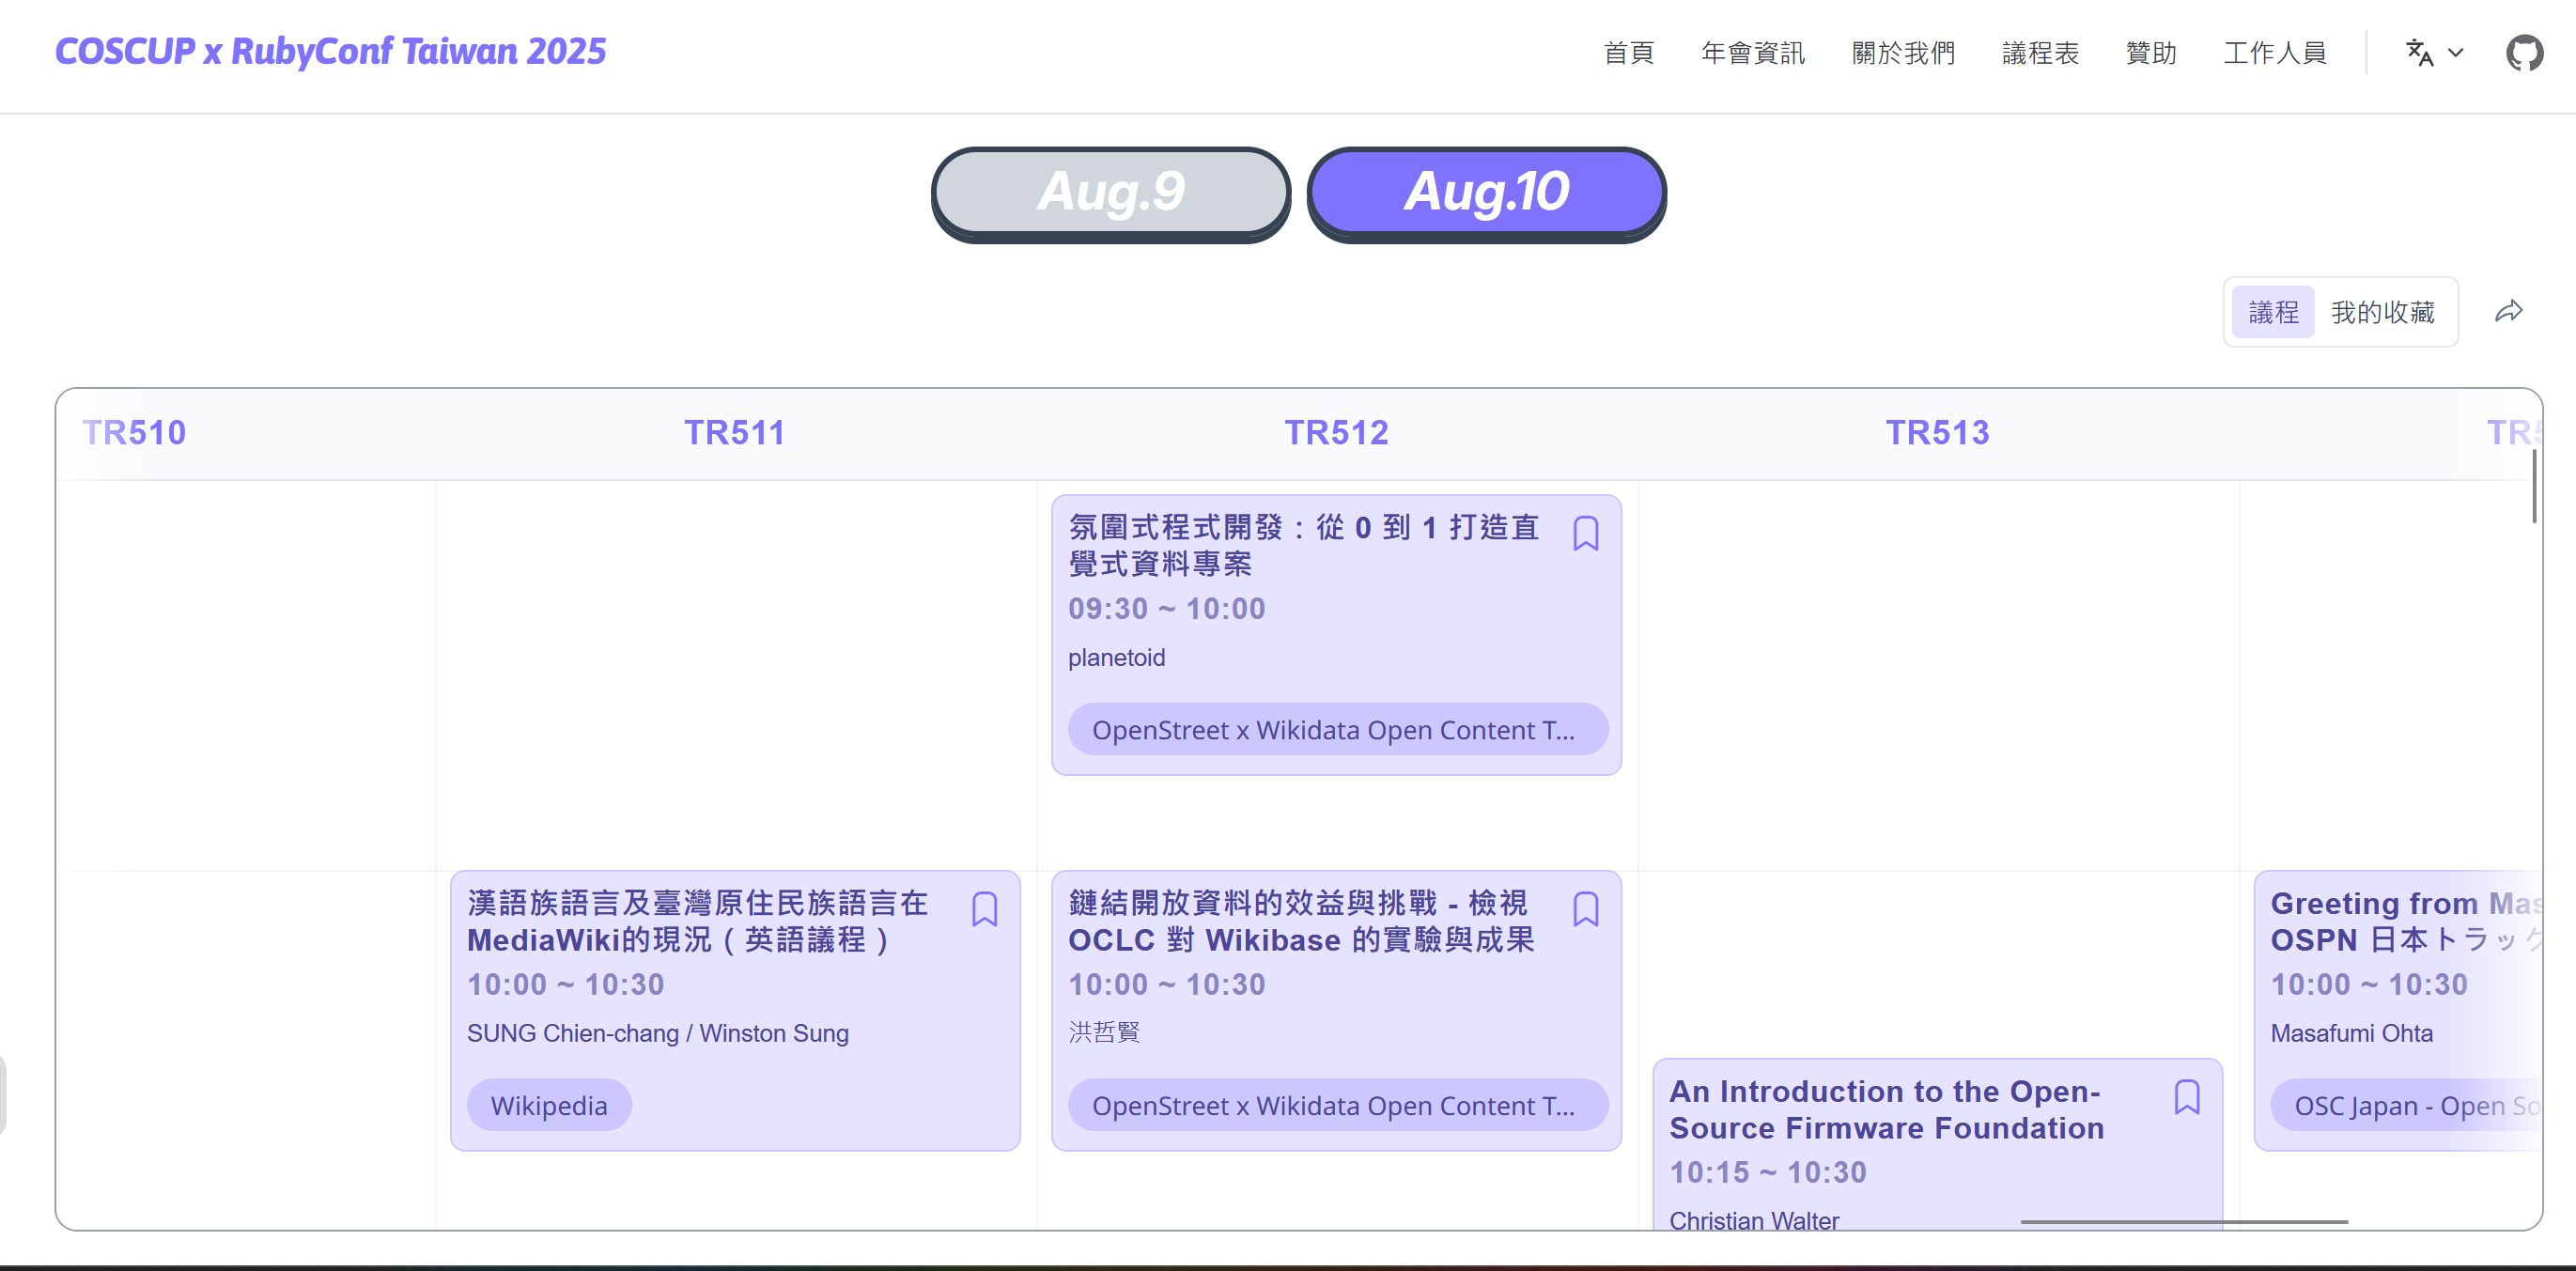The height and width of the screenshot is (1271, 2576).
Task: Bookmark the Open-Source Firmware Foundation session
Action: [x=2186, y=1097]
